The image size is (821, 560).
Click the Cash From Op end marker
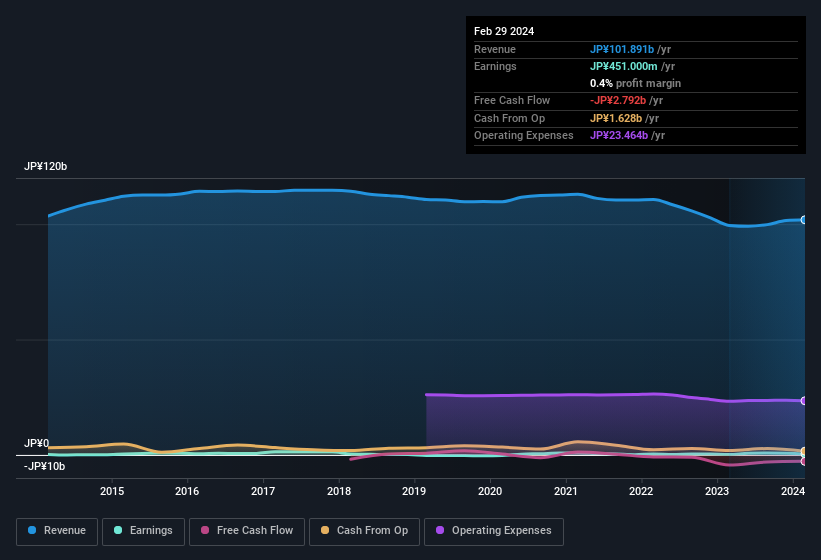point(804,451)
